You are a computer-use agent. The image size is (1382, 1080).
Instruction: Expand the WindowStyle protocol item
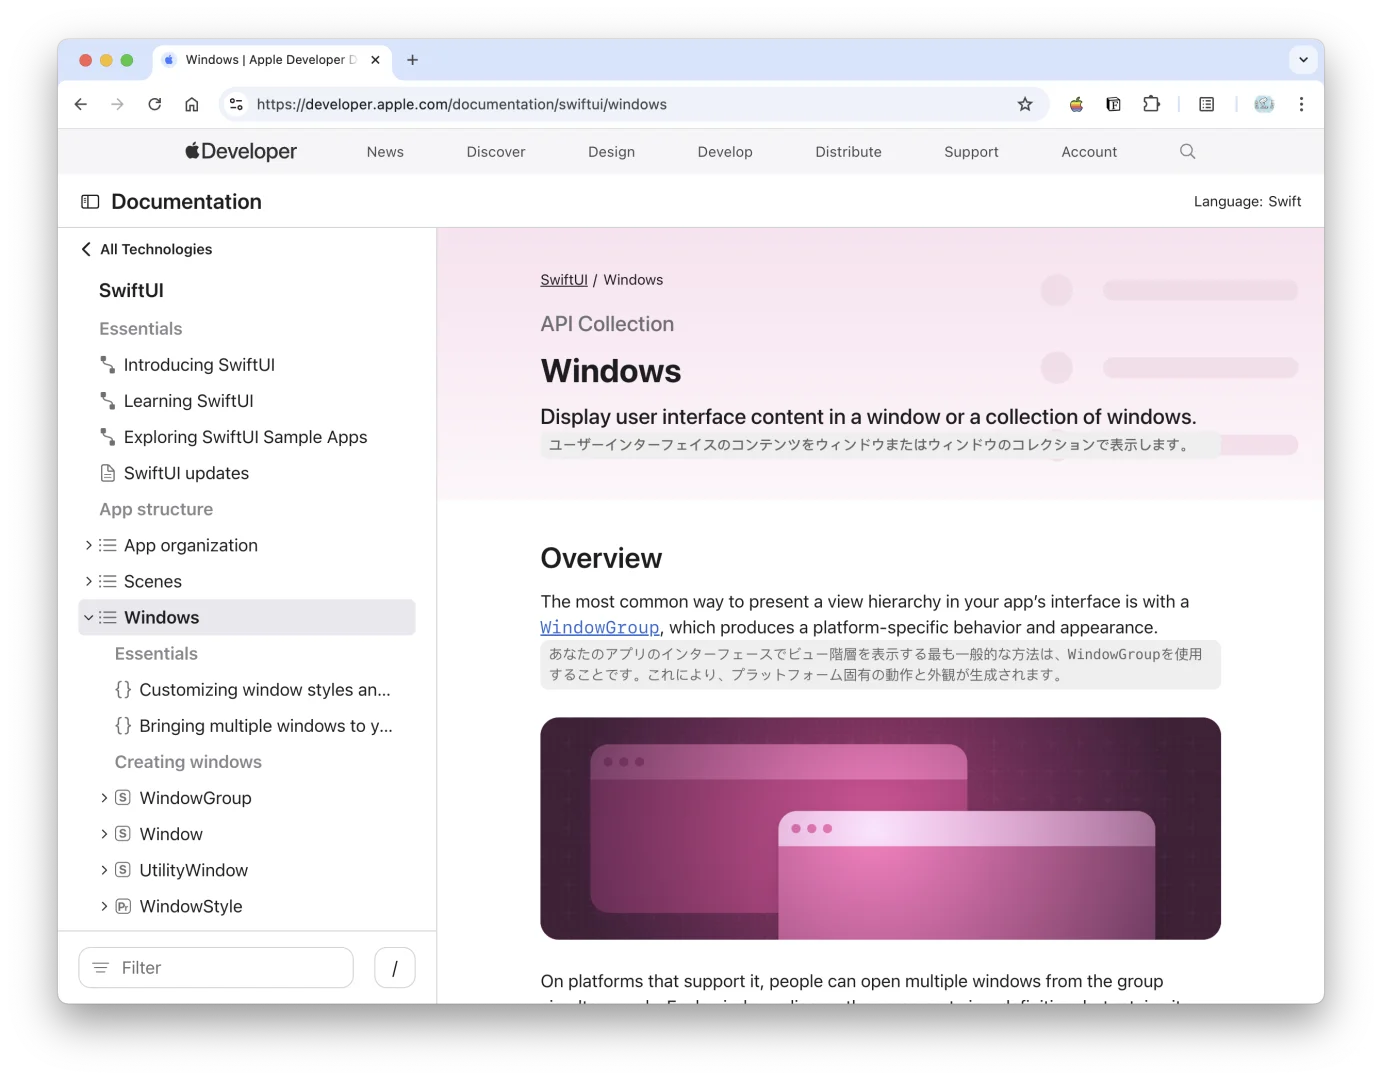[x=104, y=906]
